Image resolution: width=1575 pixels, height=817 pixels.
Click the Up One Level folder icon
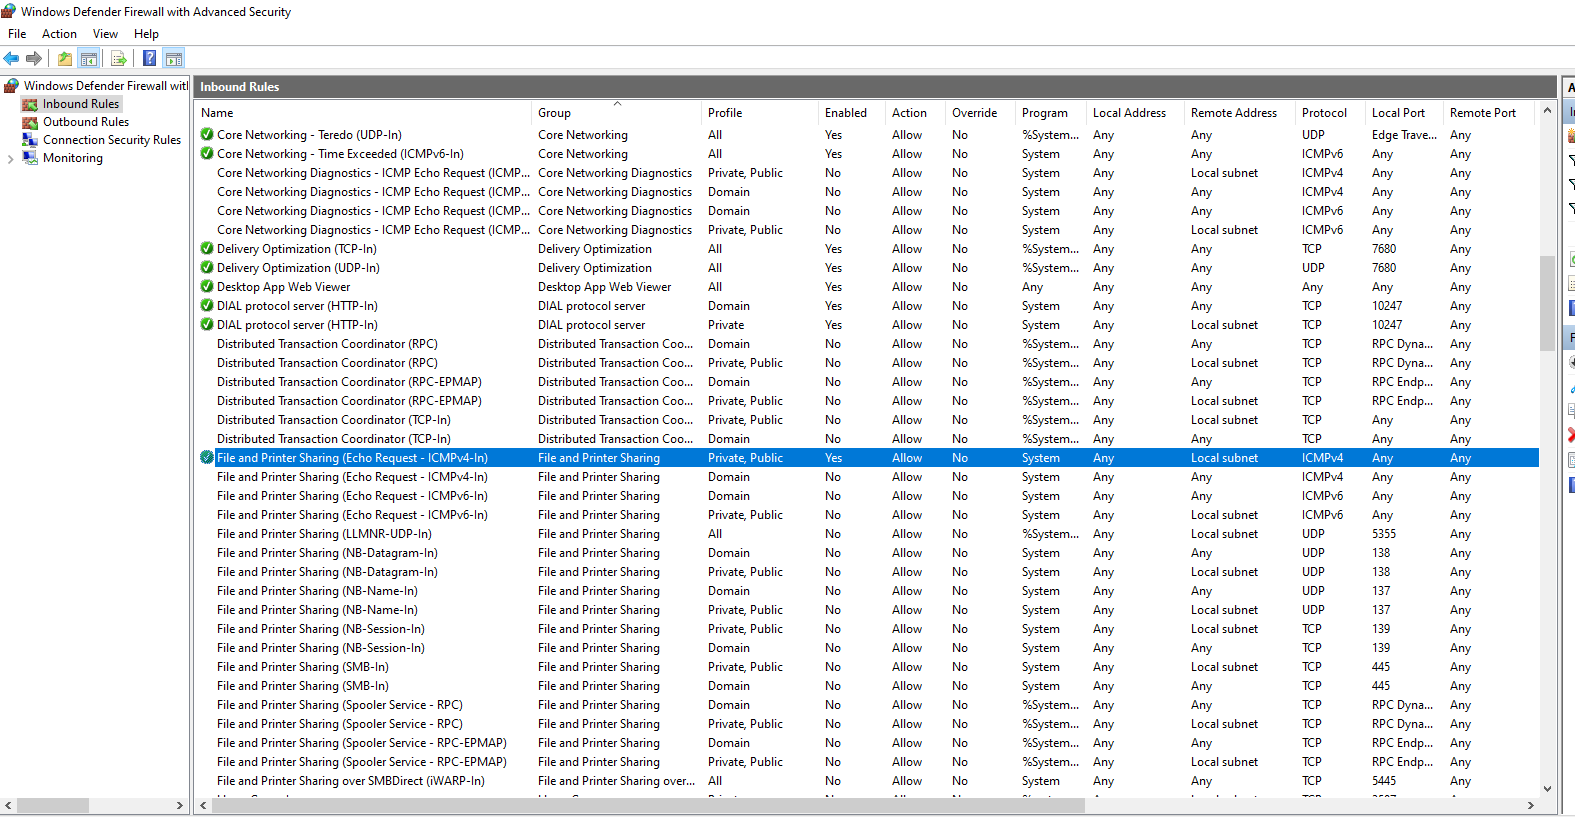[65, 58]
